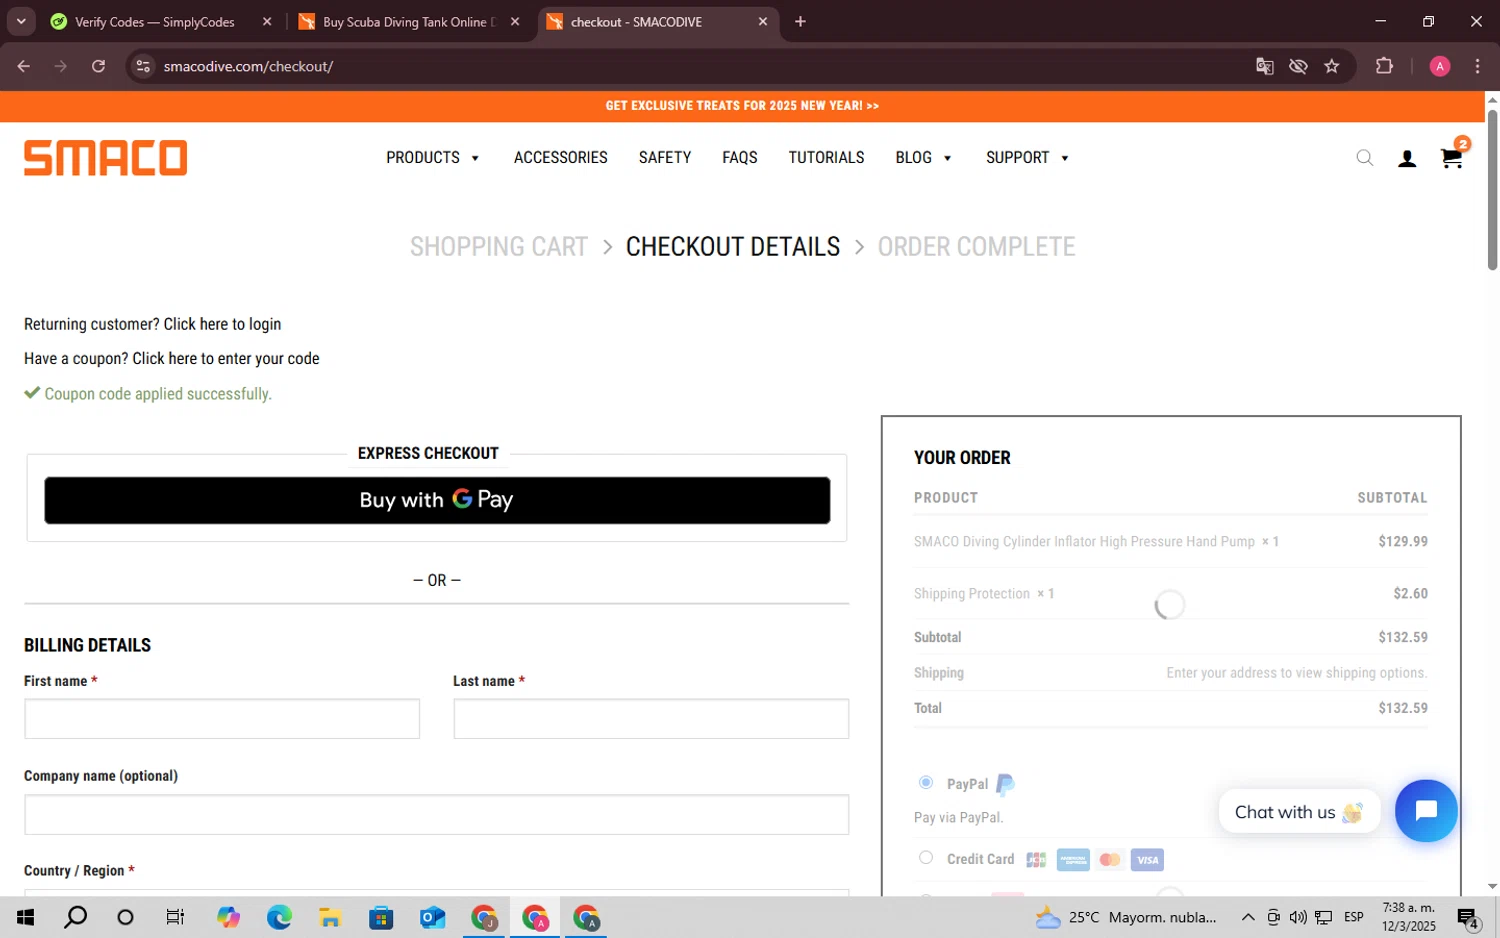Screen dimensions: 1500x938
Task: Open weather widget showing 25°C
Action: pyautogui.click(x=1126, y=917)
